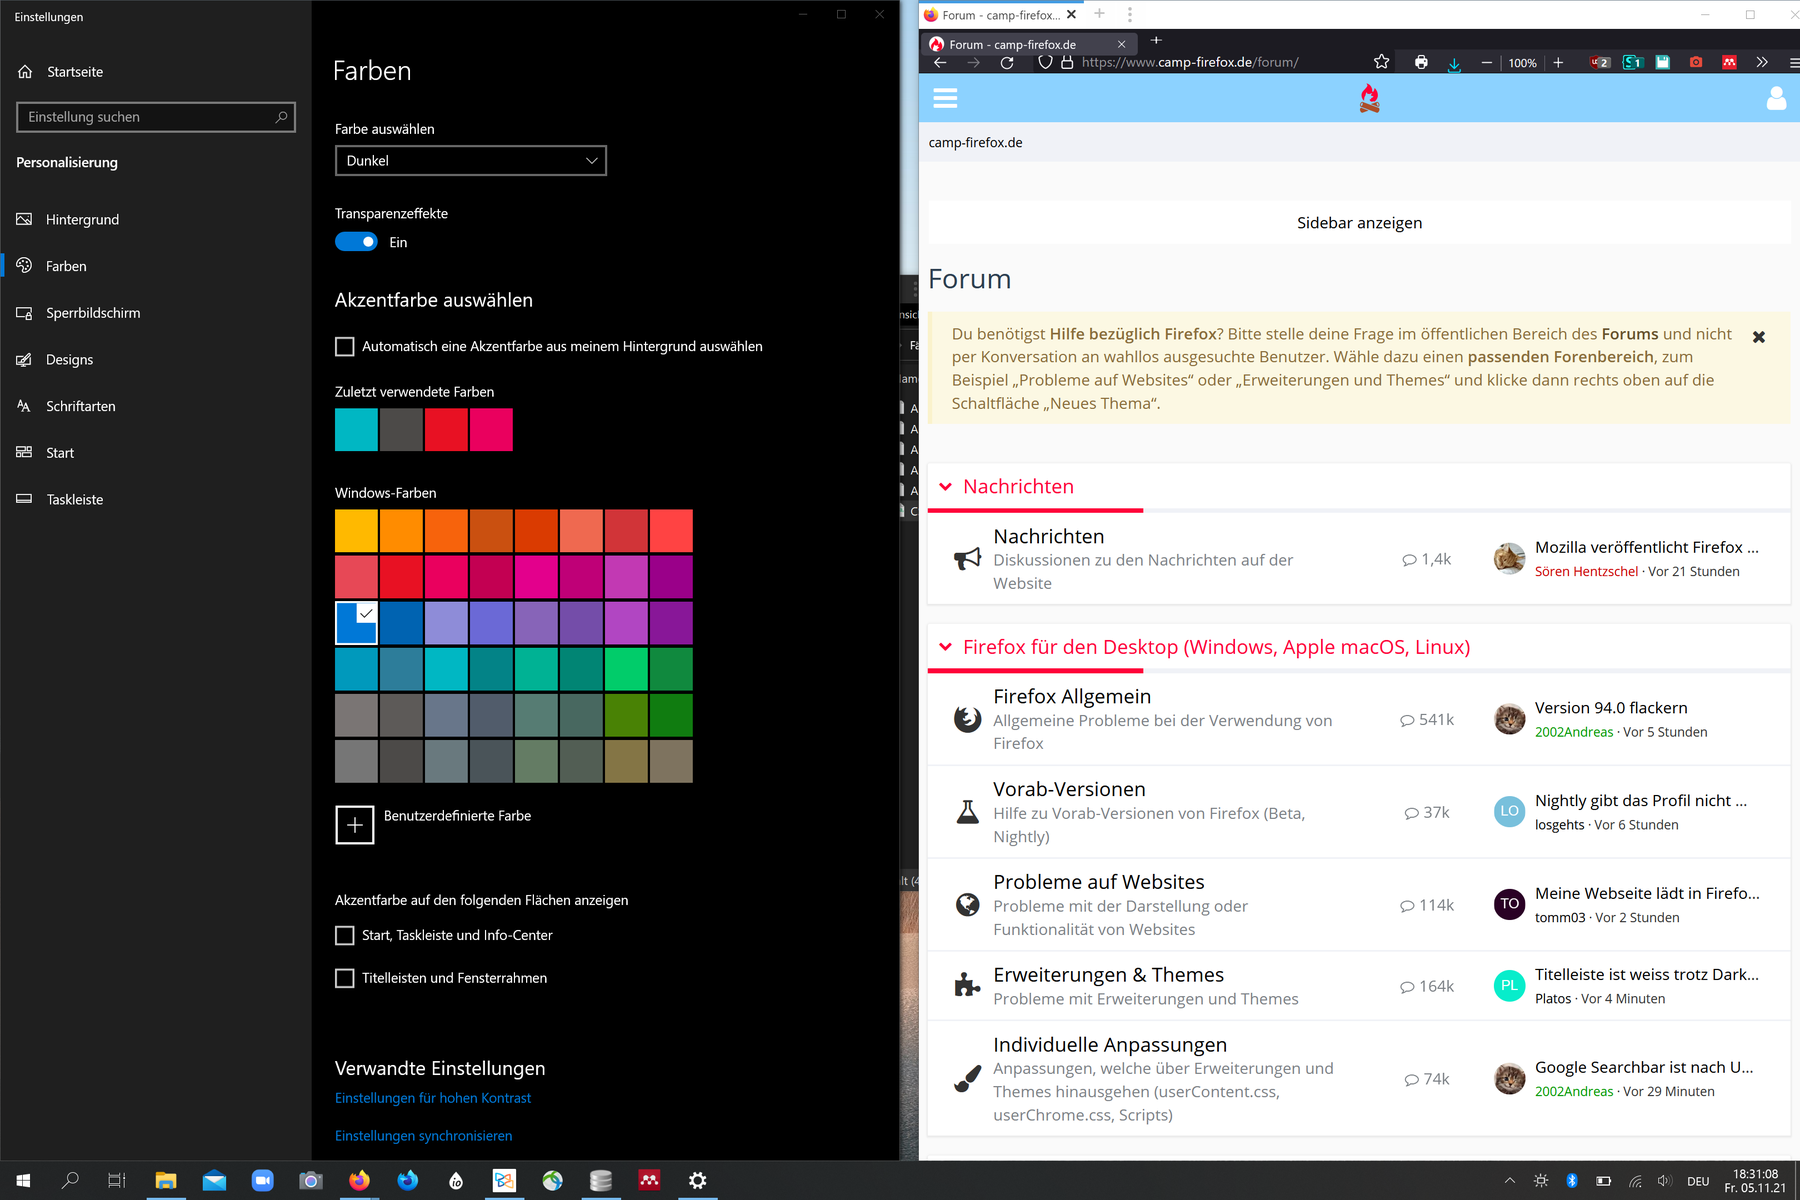Open Taskleiste in settings sidebar
The image size is (1800, 1200).
[74, 500]
